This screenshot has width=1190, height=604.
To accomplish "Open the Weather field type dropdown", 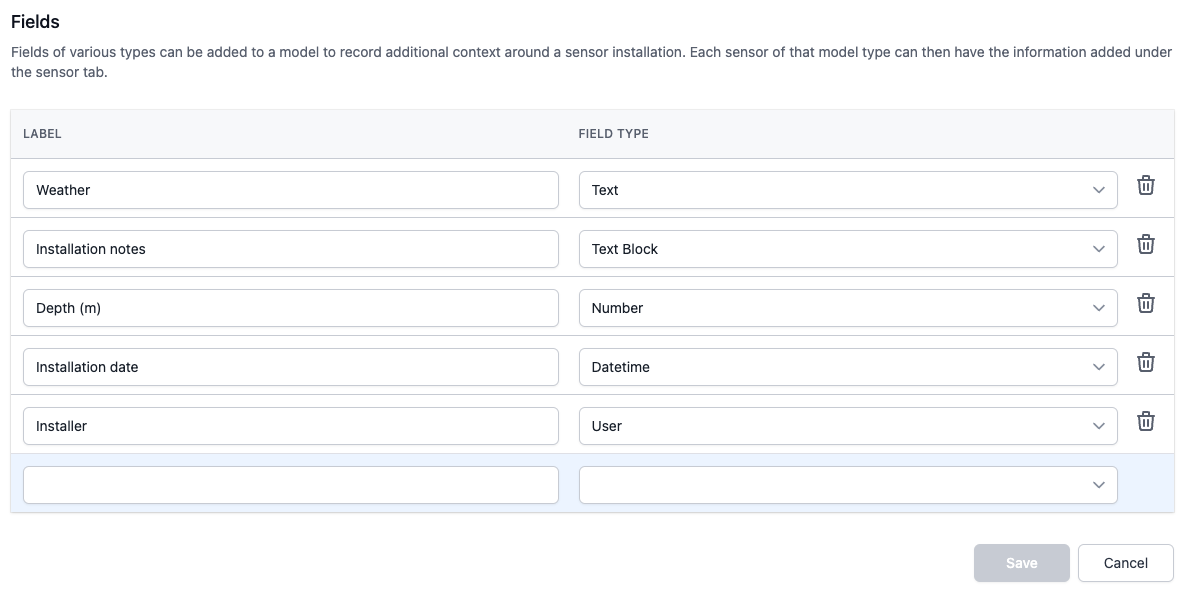I will pyautogui.click(x=847, y=190).
